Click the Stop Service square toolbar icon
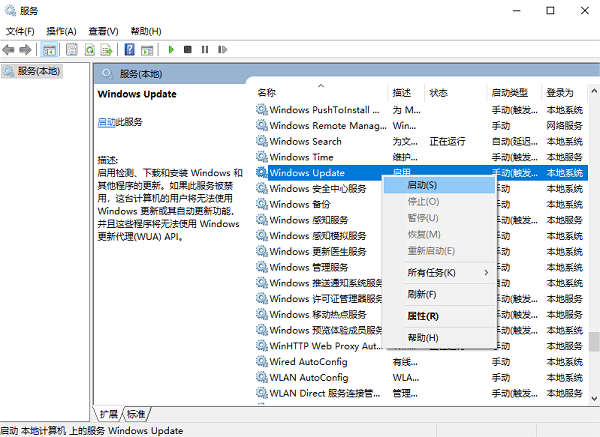600x437 pixels. (187, 49)
